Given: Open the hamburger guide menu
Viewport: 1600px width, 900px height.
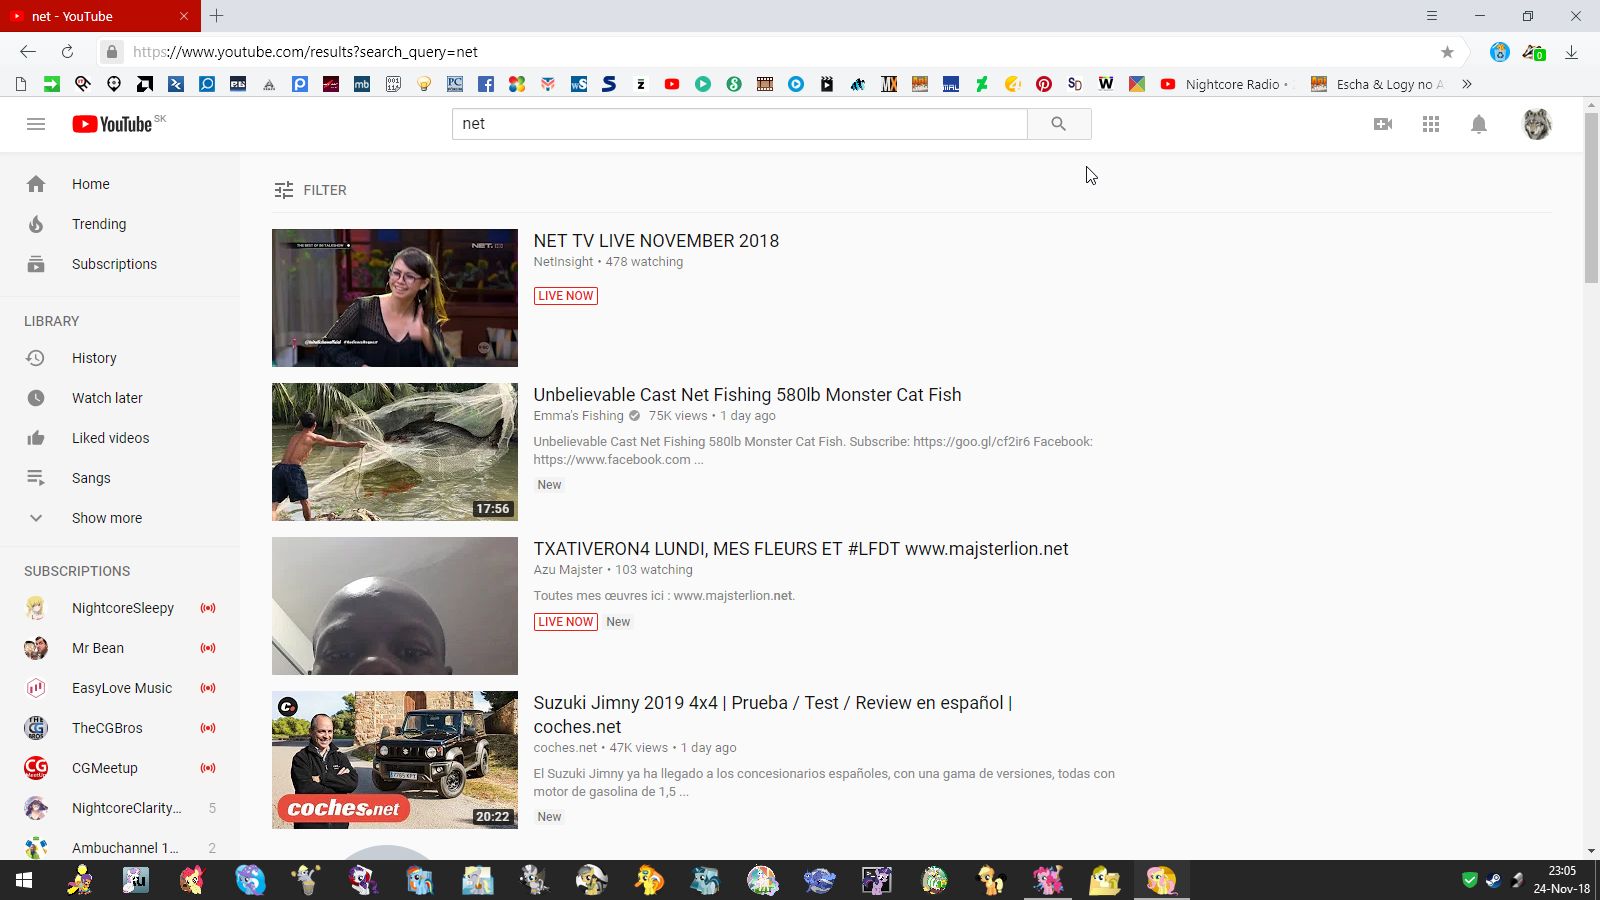Looking at the screenshot, I should pyautogui.click(x=36, y=124).
